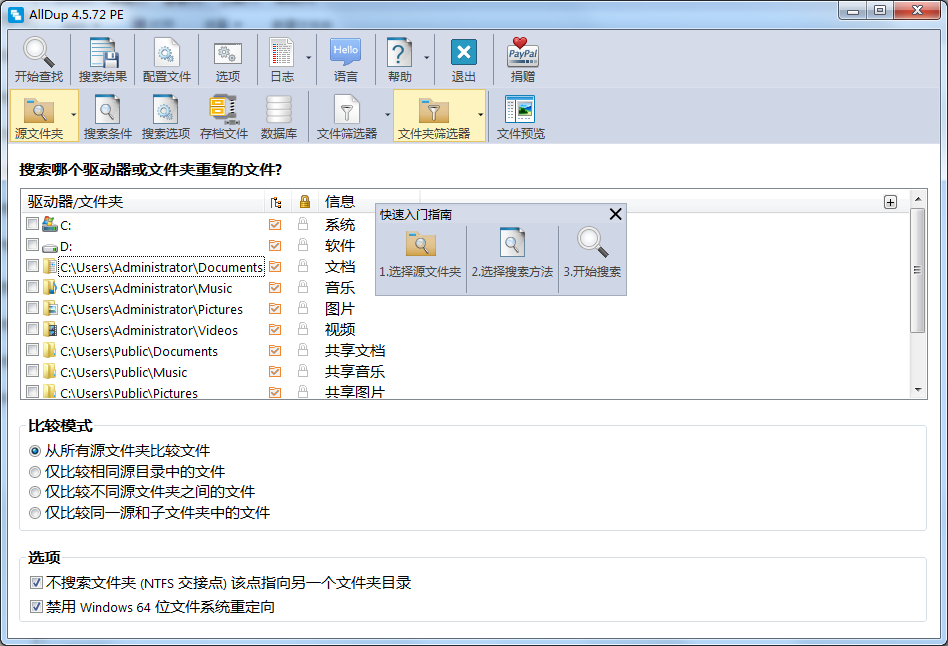Open the File Preview (文件预览) icon

pyautogui.click(x=520, y=110)
